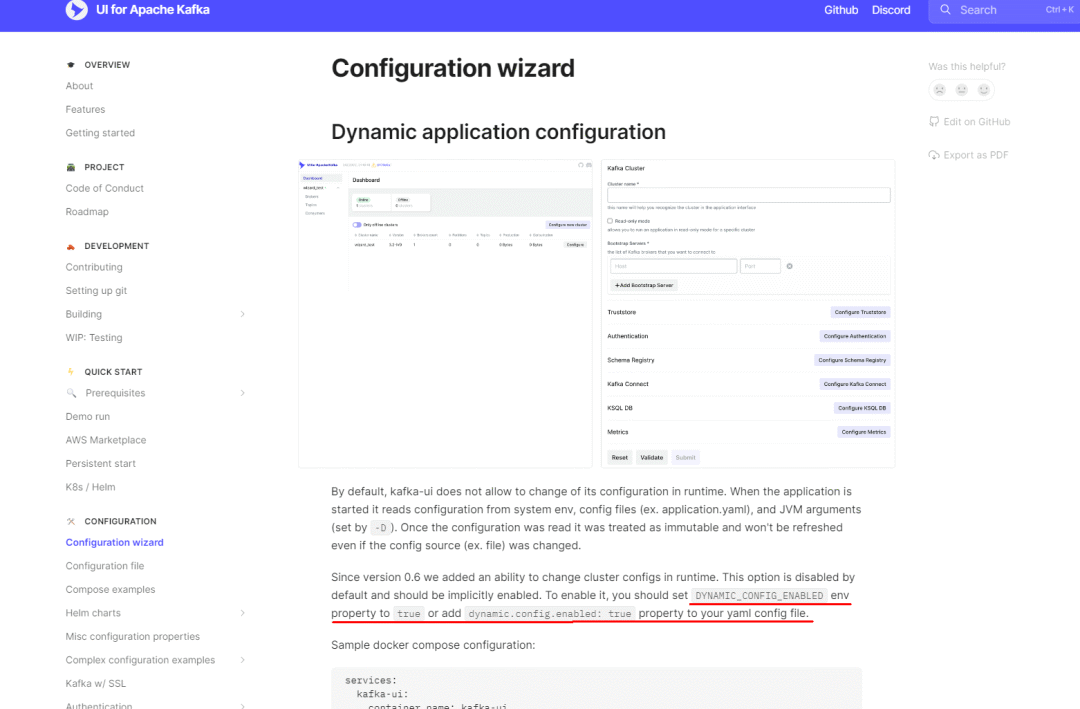This screenshot has width=1080, height=709.
Task: Open the Helm charts page
Action: [93, 613]
